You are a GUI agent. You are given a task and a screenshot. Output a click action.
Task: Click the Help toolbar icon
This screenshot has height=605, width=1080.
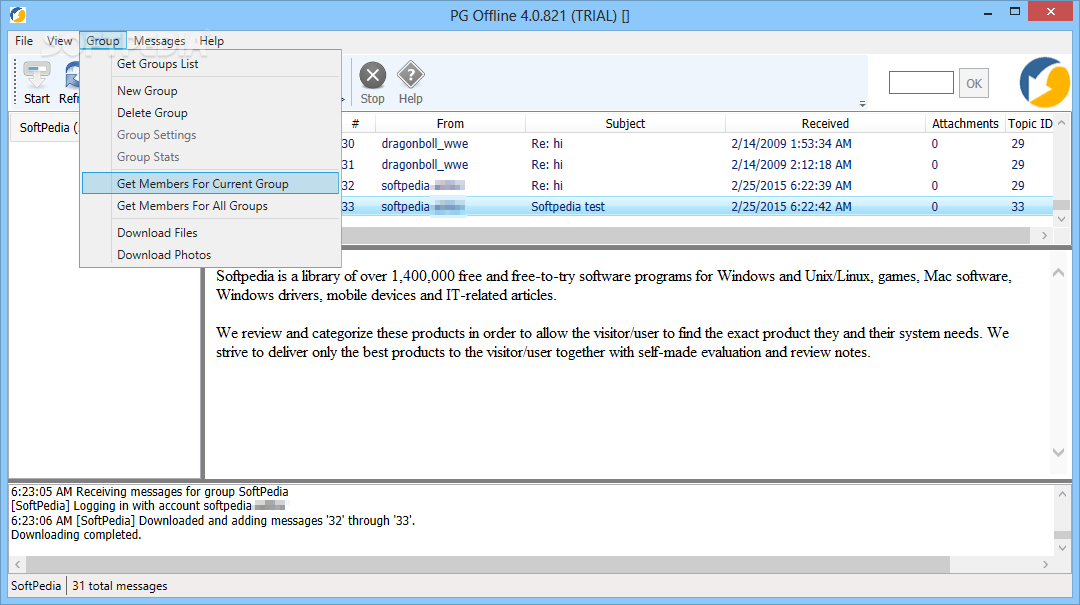point(411,82)
